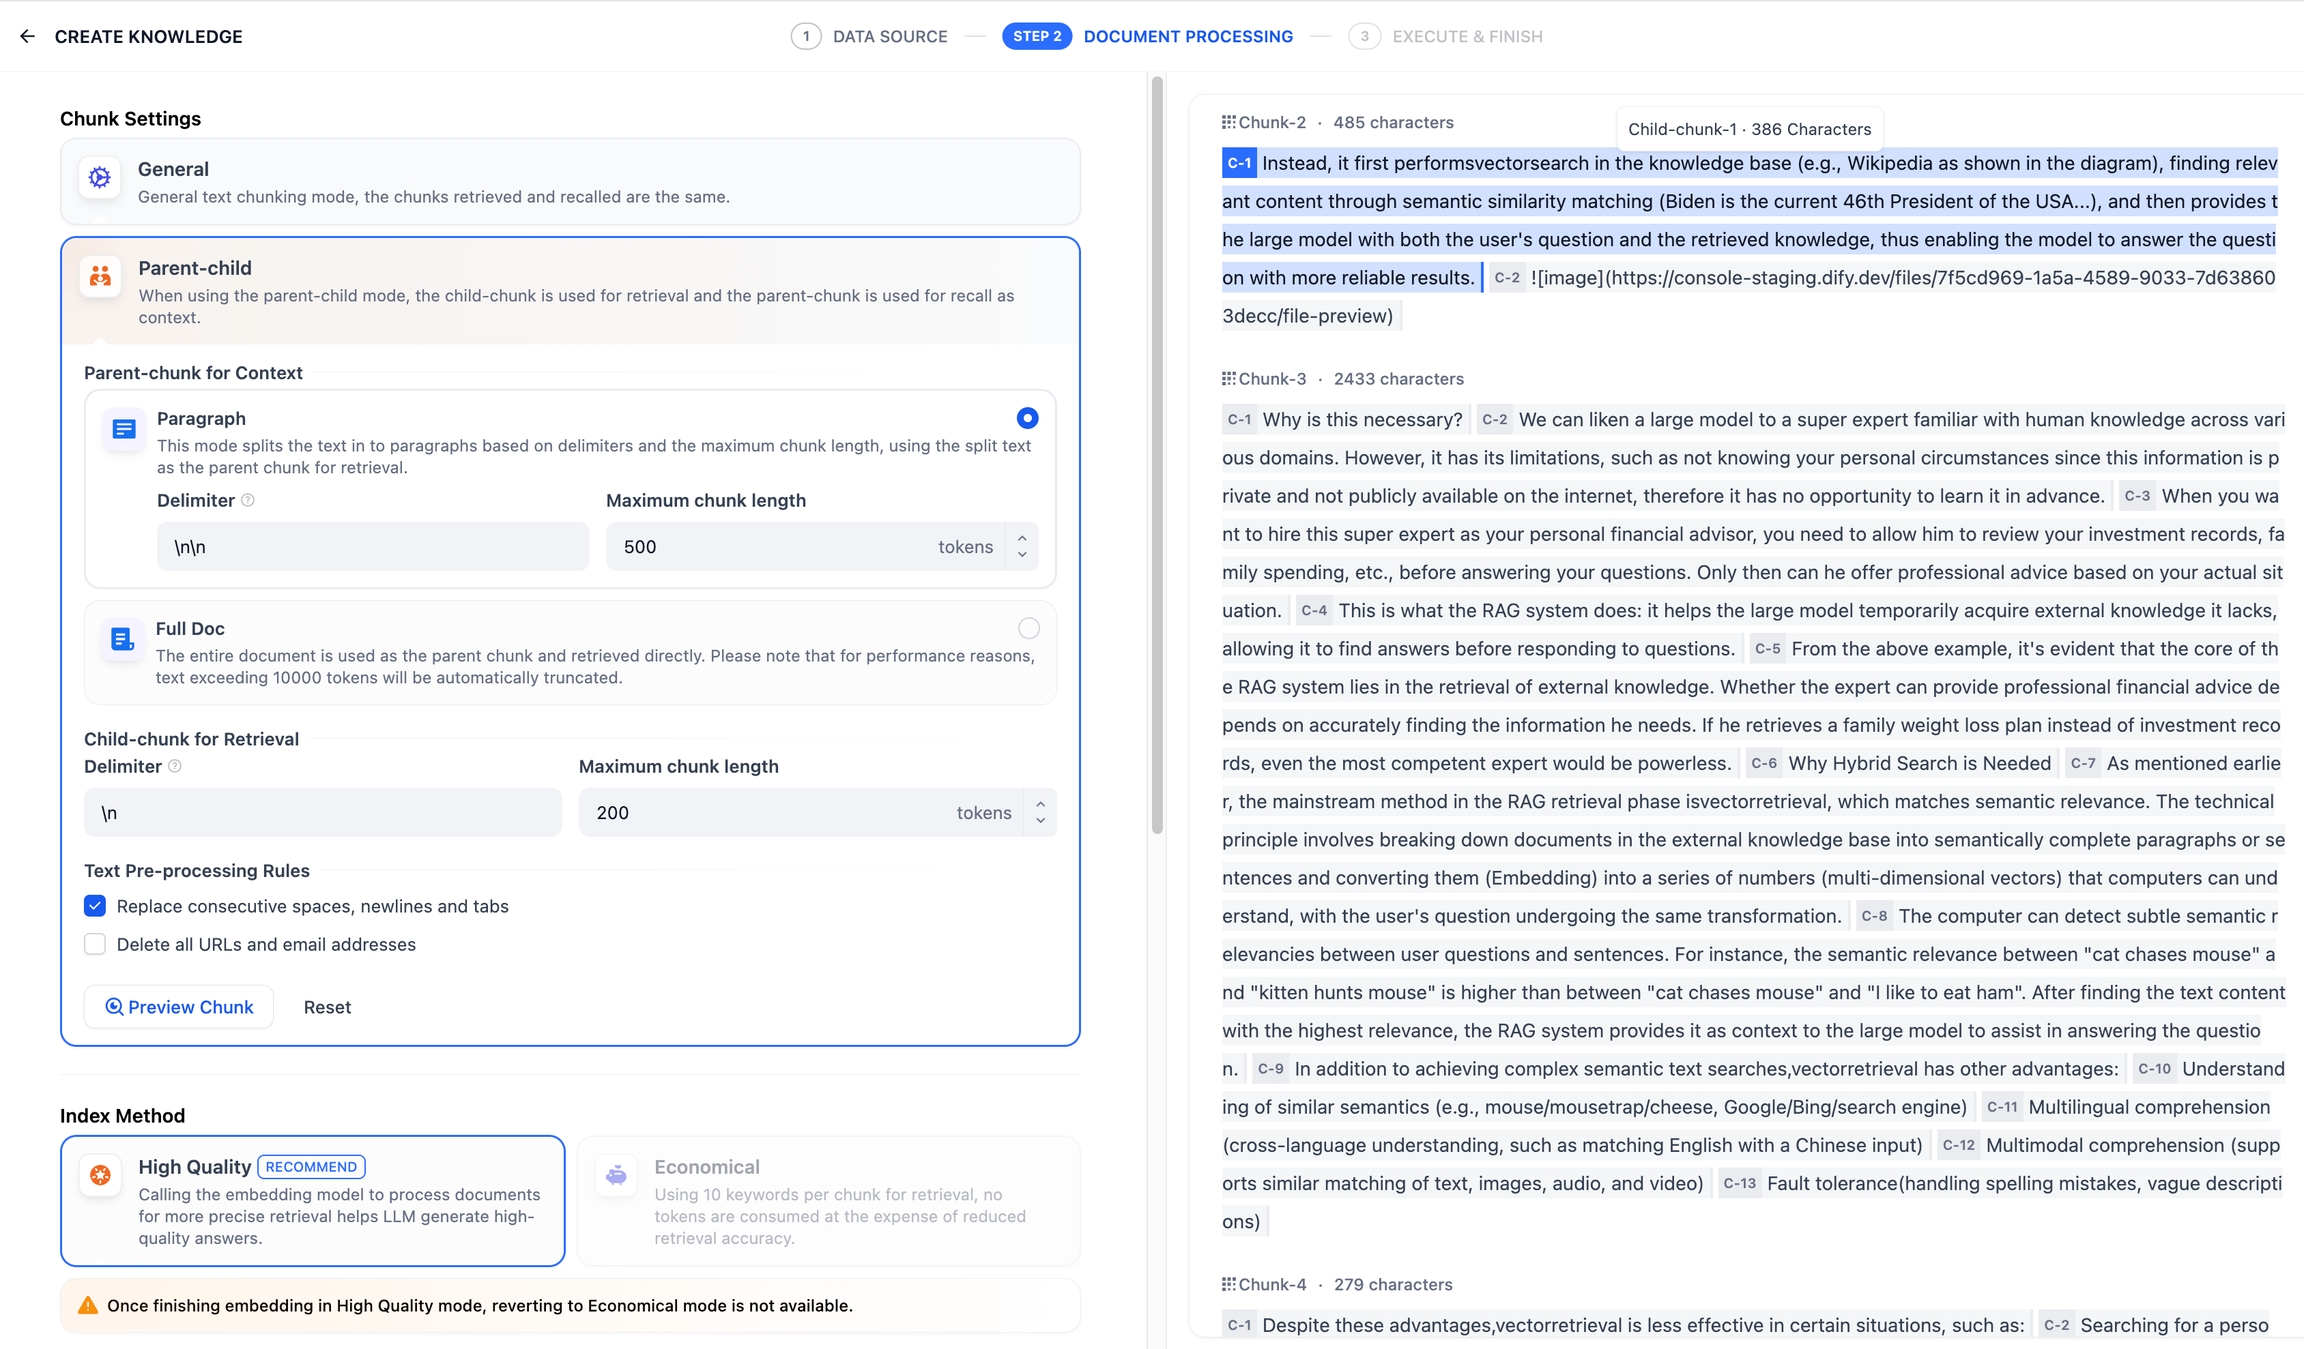This screenshot has width=2304, height=1349.
Task: Select the Full Doc radio button
Action: (1028, 628)
